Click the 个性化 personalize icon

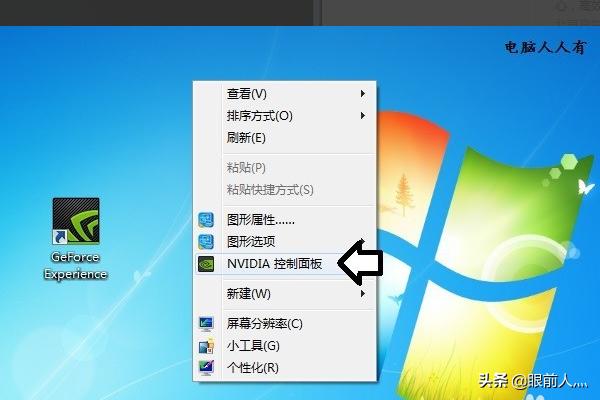point(206,367)
